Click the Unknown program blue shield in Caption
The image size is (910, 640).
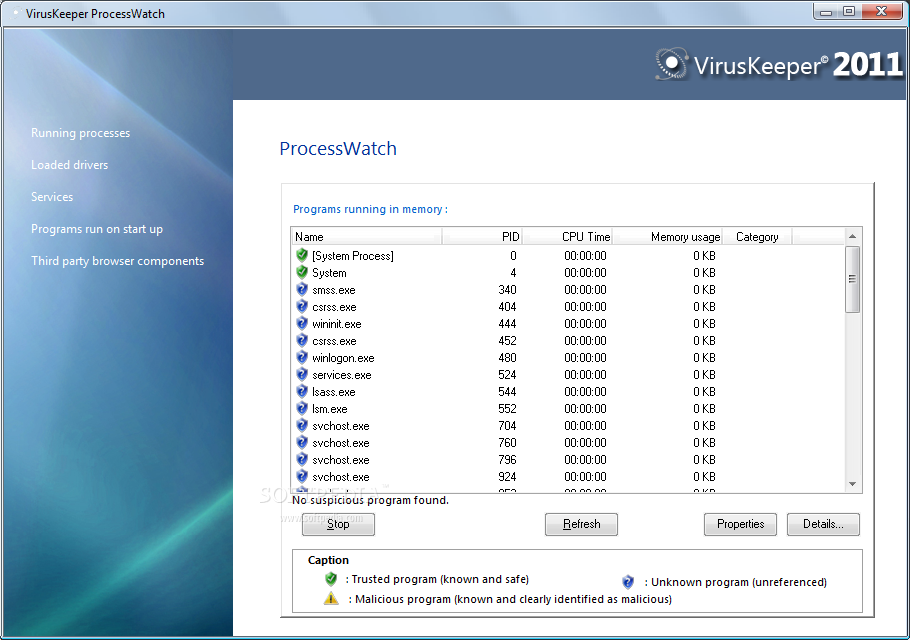(628, 581)
